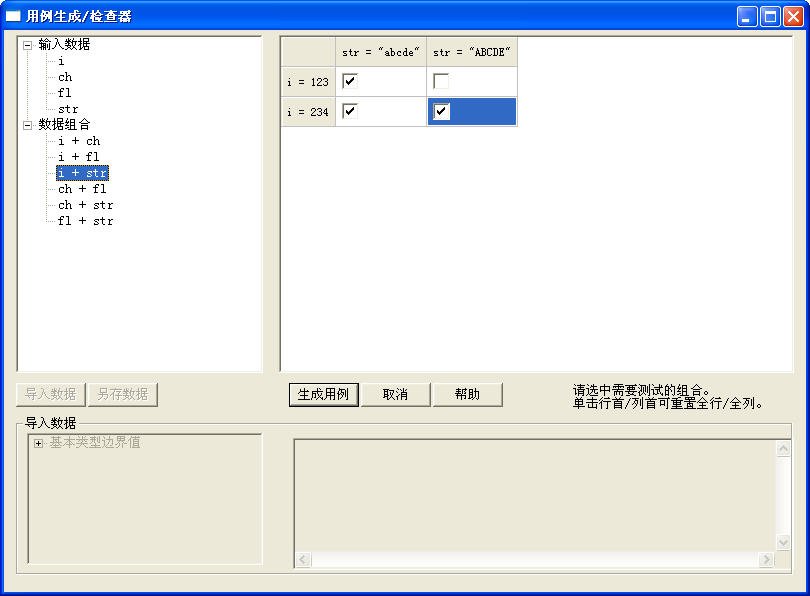Image resolution: width=810 pixels, height=596 pixels.
Task: Collapse the 数据组合 tree node
Action: pyautogui.click(x=27, y=125)
